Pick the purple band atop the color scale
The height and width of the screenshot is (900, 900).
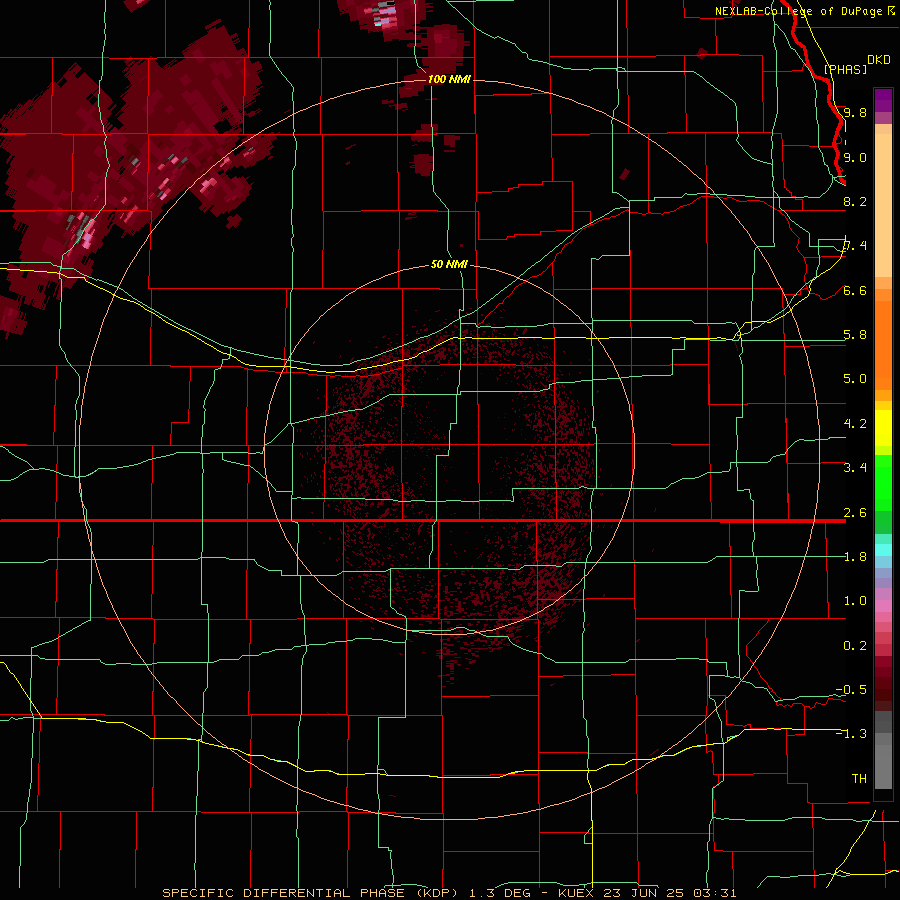(883, 100)
